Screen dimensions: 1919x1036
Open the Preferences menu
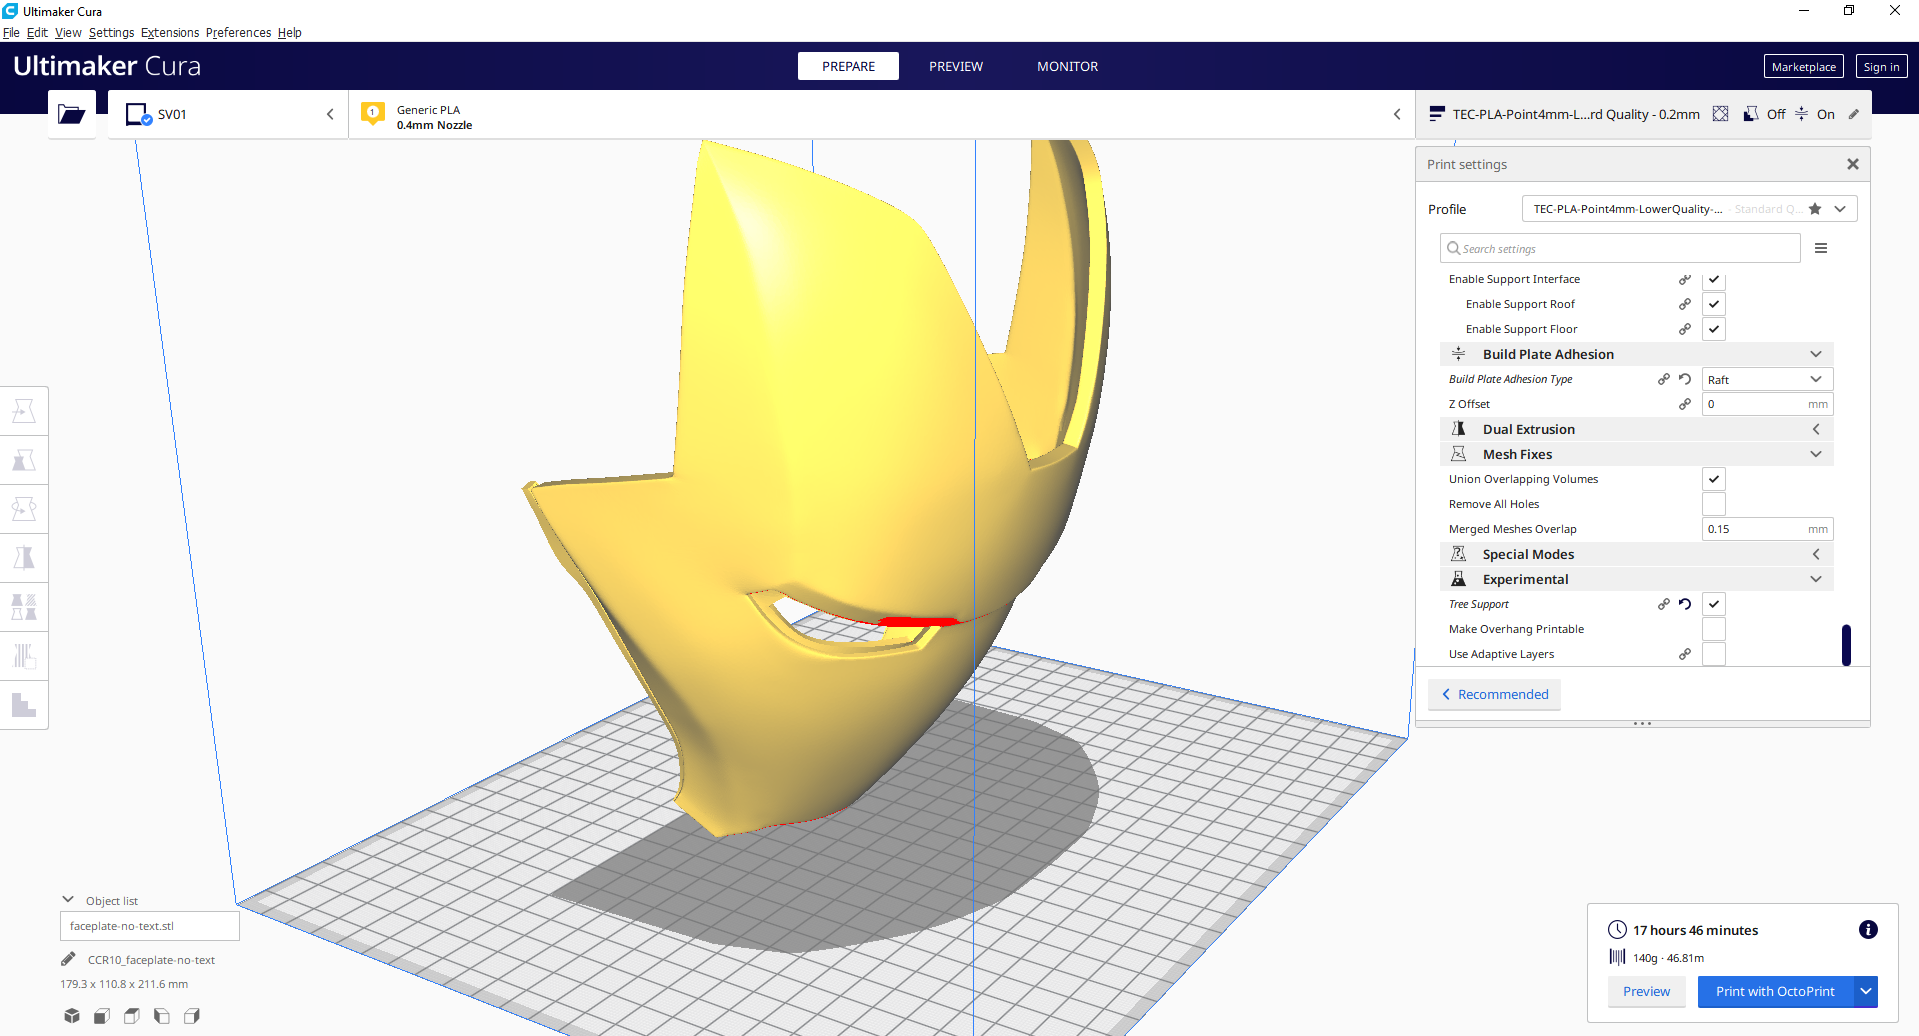(x=238, y=32)
